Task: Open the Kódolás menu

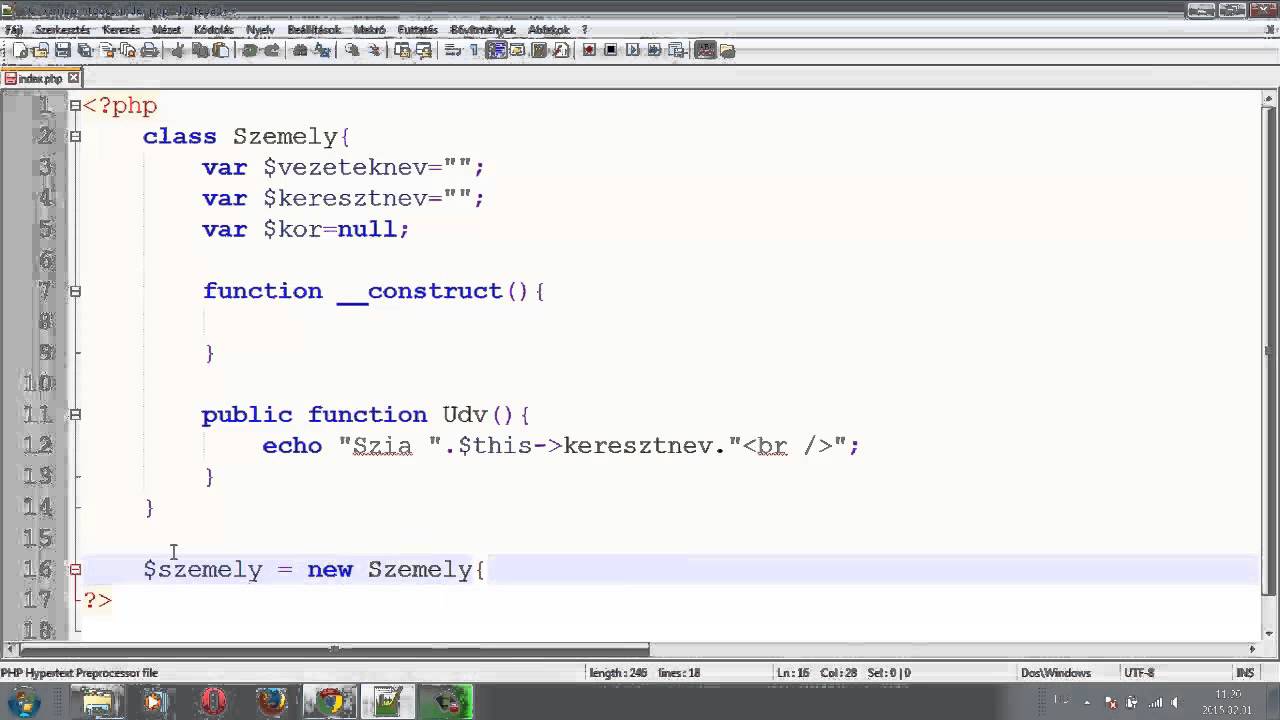Action: tap(213, 30)
